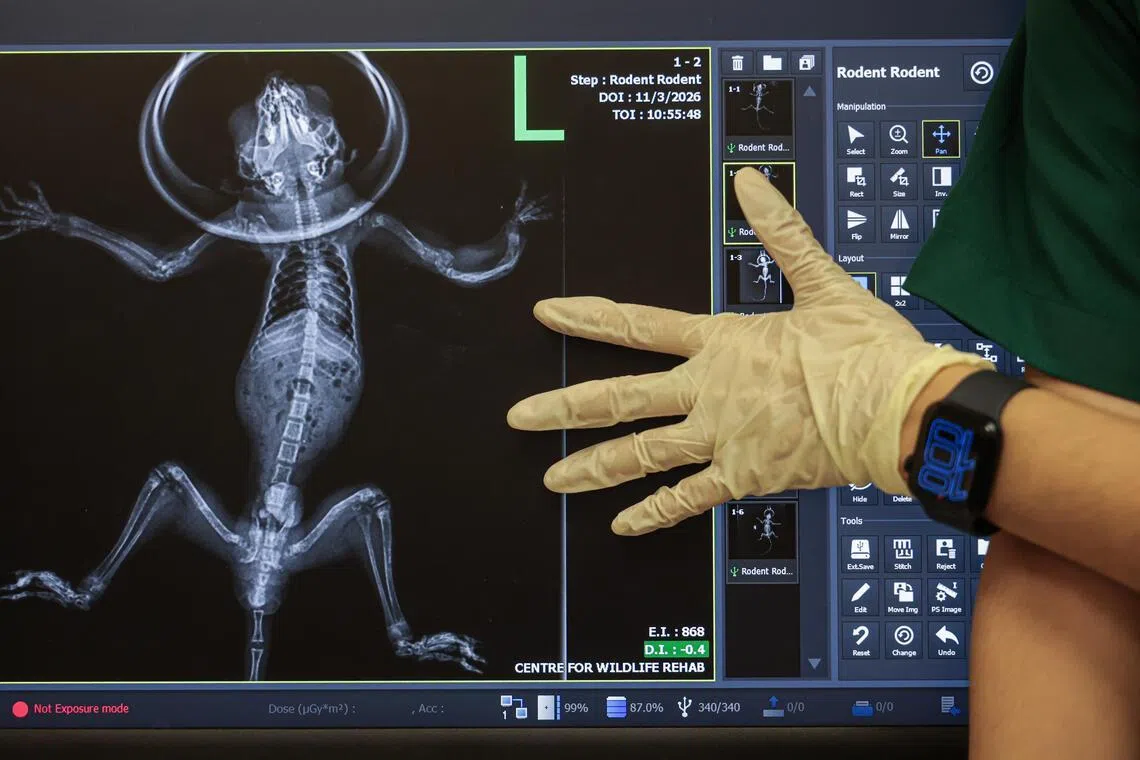Open the Stitch tool
Screen dimensions: 1140x760
(902, 554)
